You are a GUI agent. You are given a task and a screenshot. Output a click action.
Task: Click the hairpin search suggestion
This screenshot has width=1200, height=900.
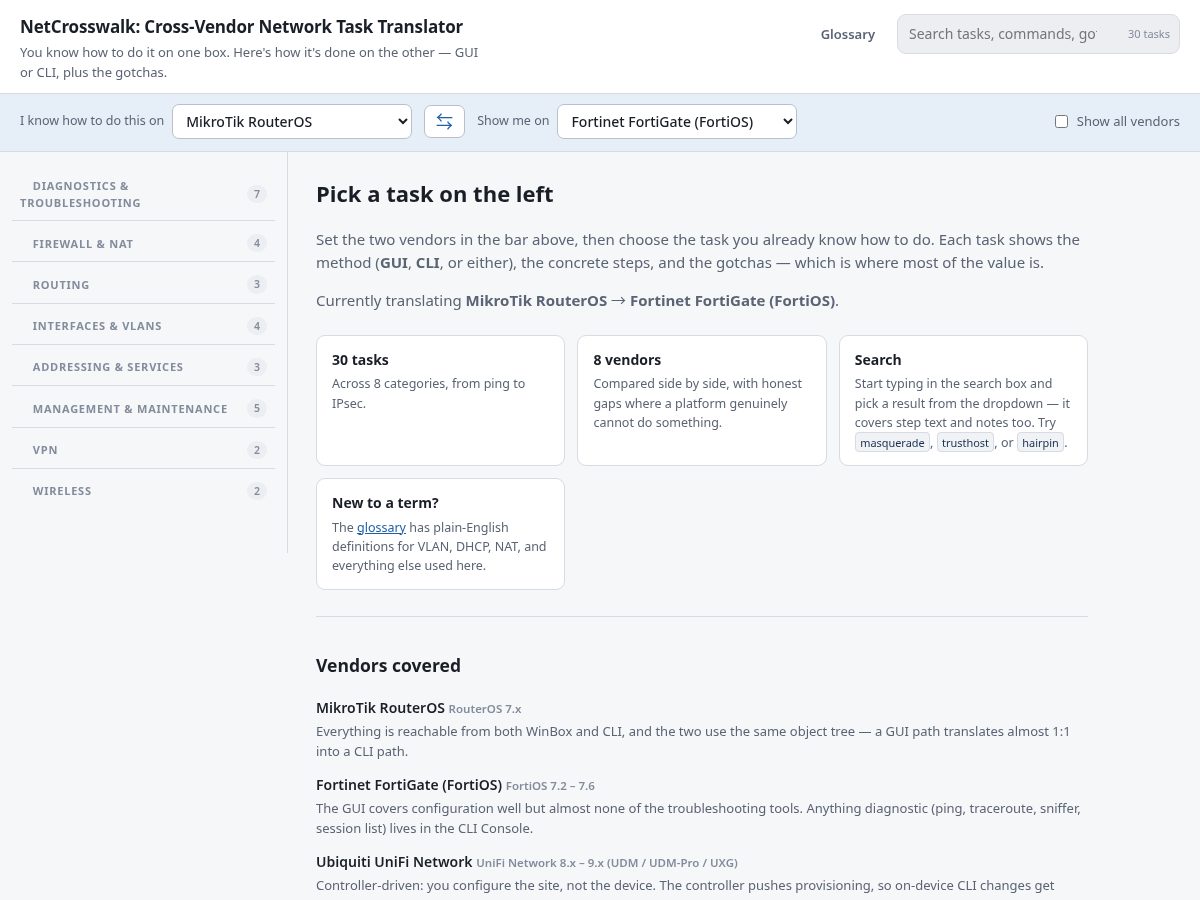point(1040,443)
